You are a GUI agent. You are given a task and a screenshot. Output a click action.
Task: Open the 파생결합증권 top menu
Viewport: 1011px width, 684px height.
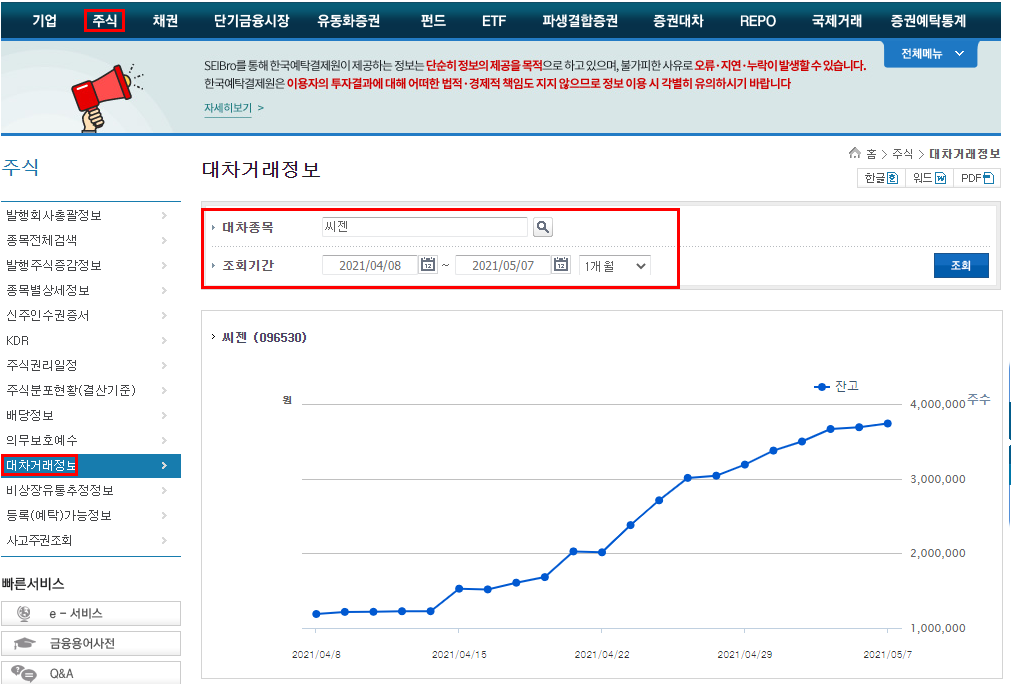tap(580, 21)
